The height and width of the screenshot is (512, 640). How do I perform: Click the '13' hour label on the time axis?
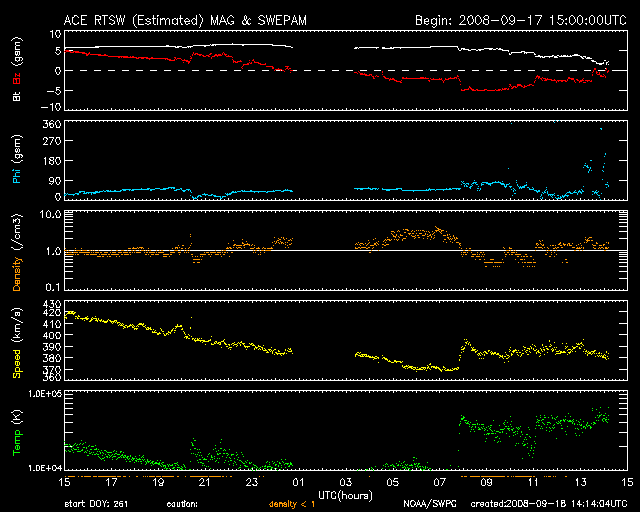(x=580, y=483)
